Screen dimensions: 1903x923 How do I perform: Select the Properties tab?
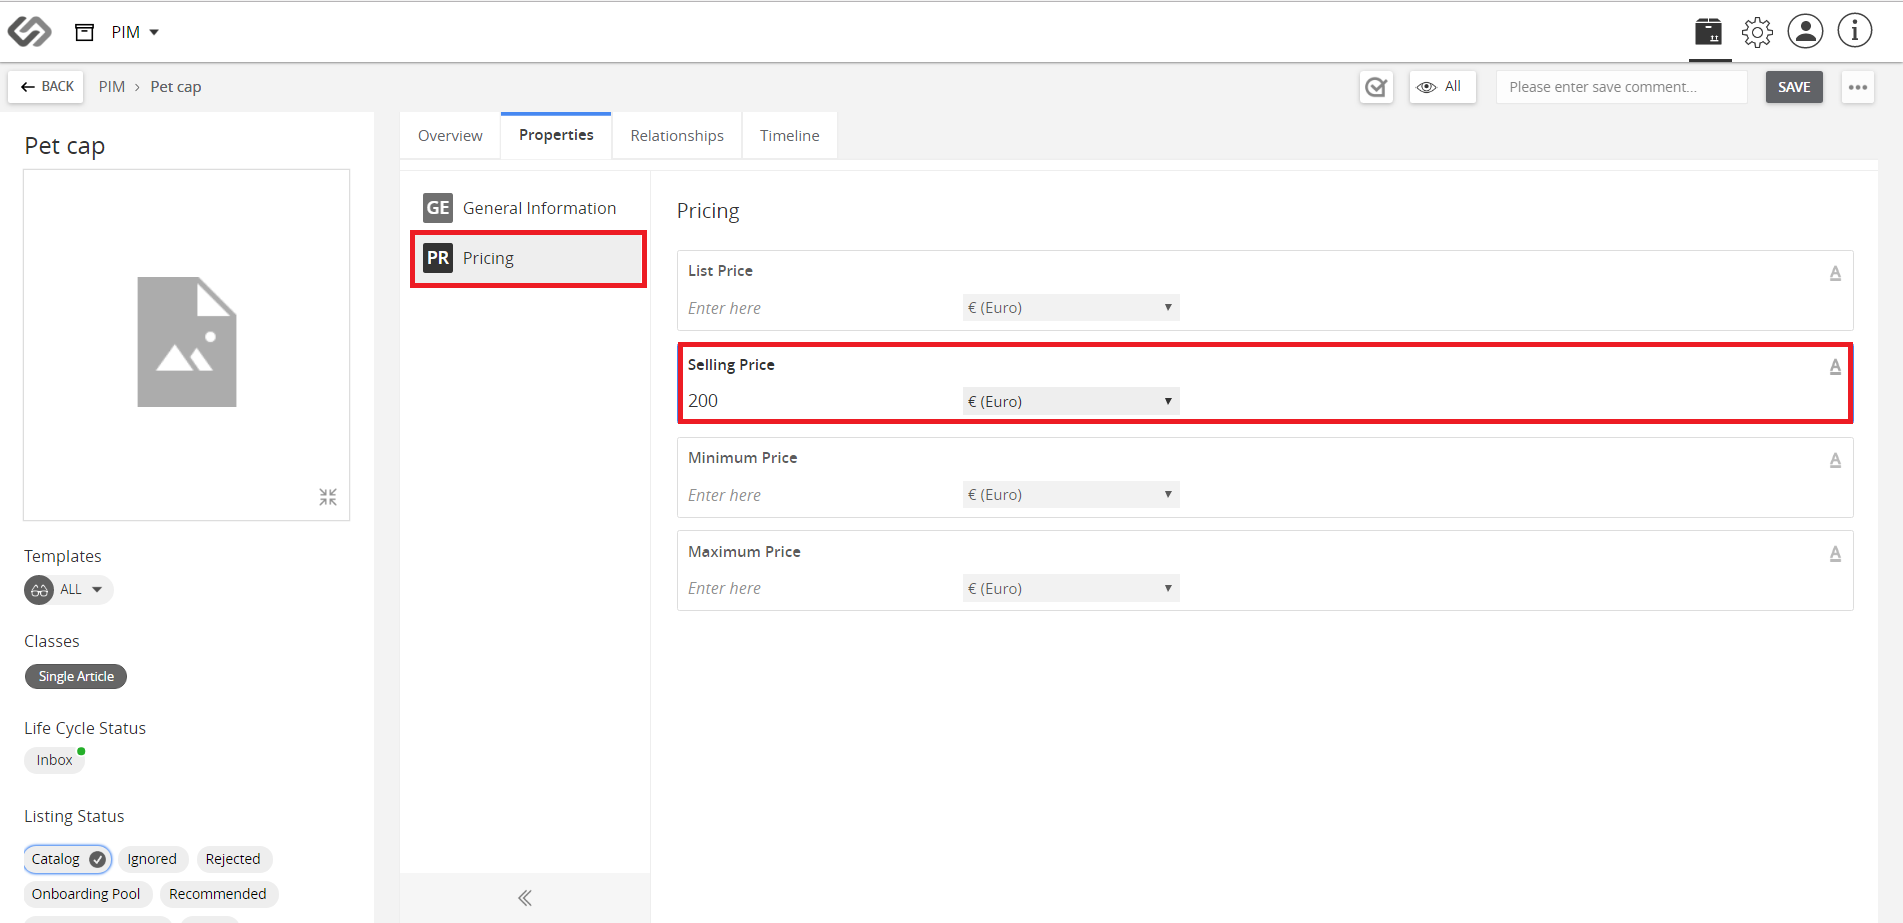click(x=556, y=135)
